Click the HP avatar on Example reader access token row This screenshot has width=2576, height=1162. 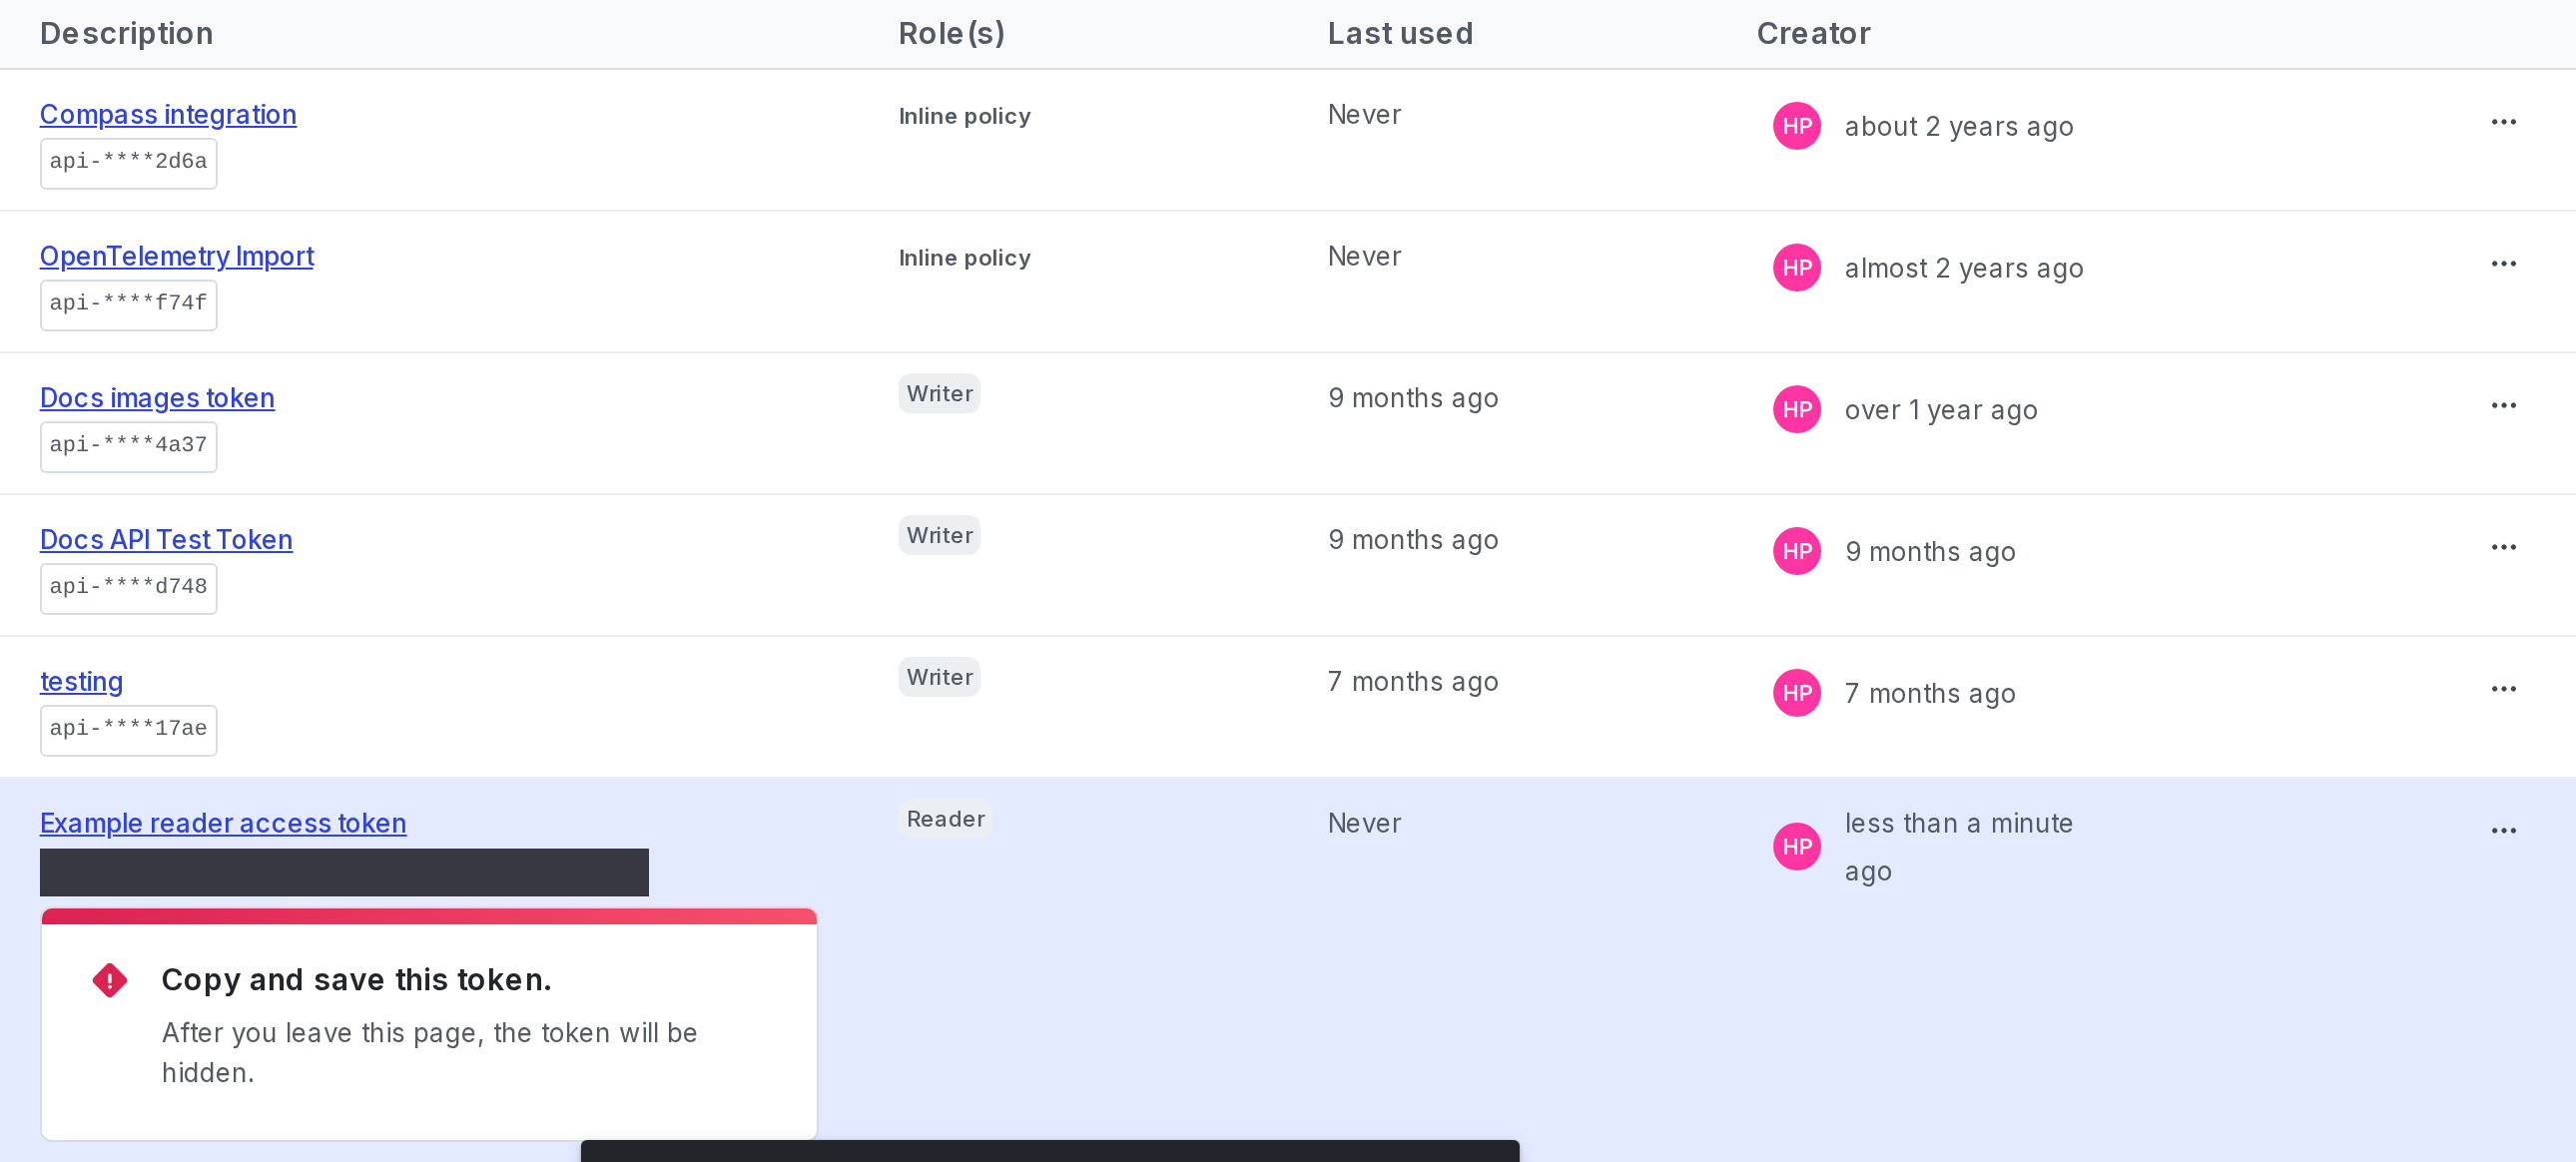click(1797, 847)
